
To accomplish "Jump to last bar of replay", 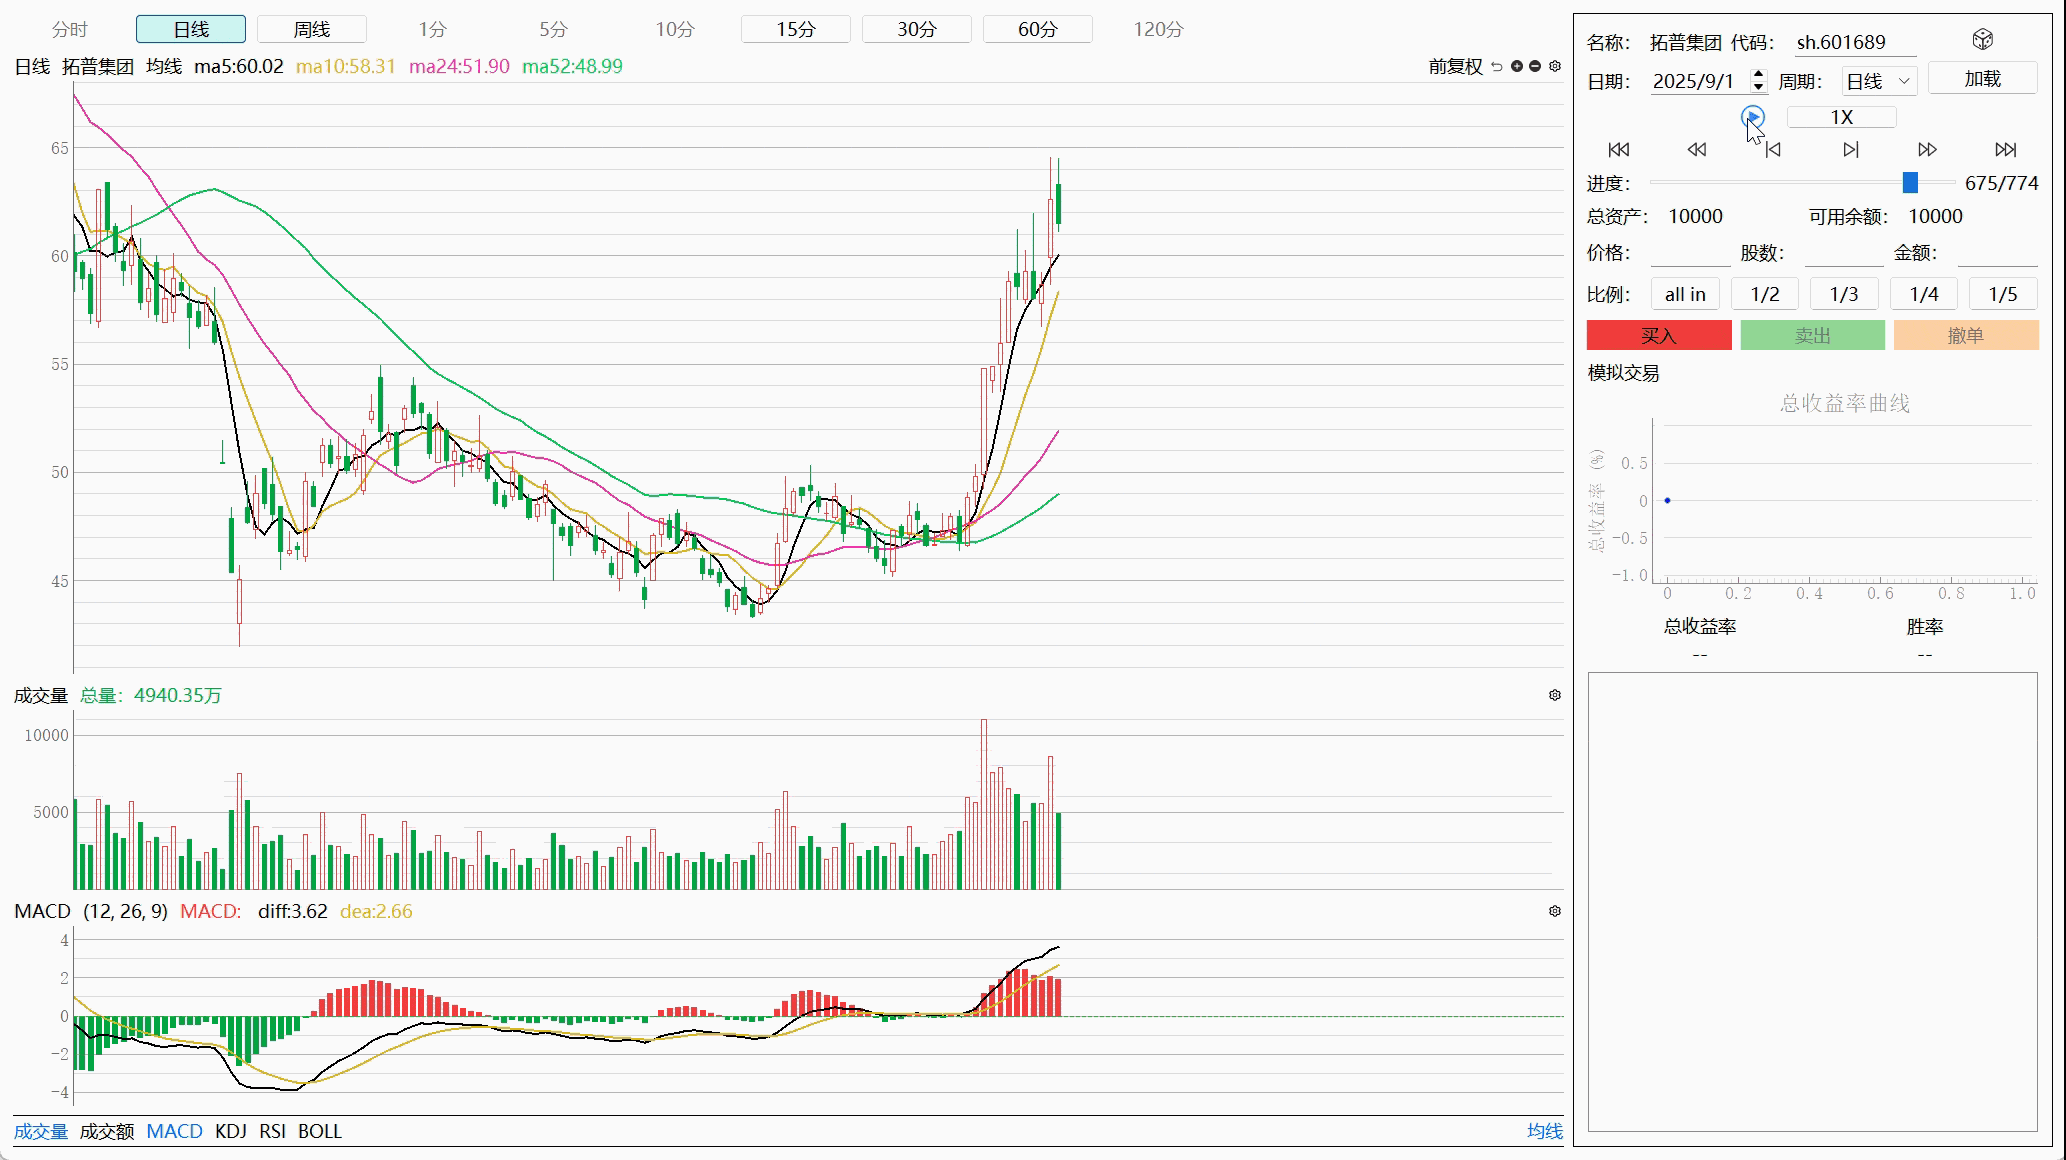I will click(2005, 150).
